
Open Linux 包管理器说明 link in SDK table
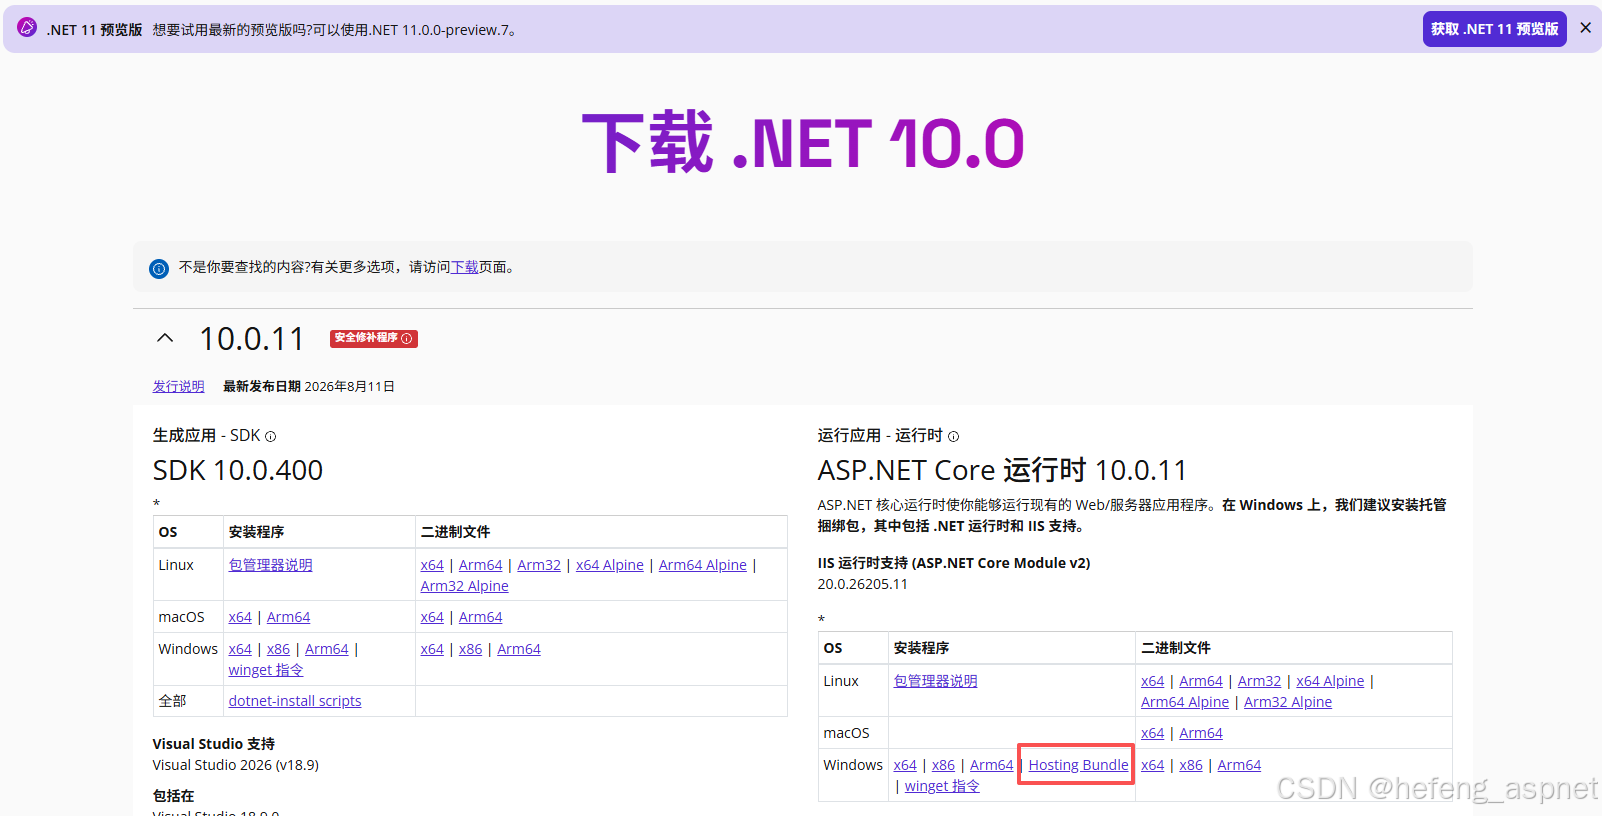(x=270, y=565)
